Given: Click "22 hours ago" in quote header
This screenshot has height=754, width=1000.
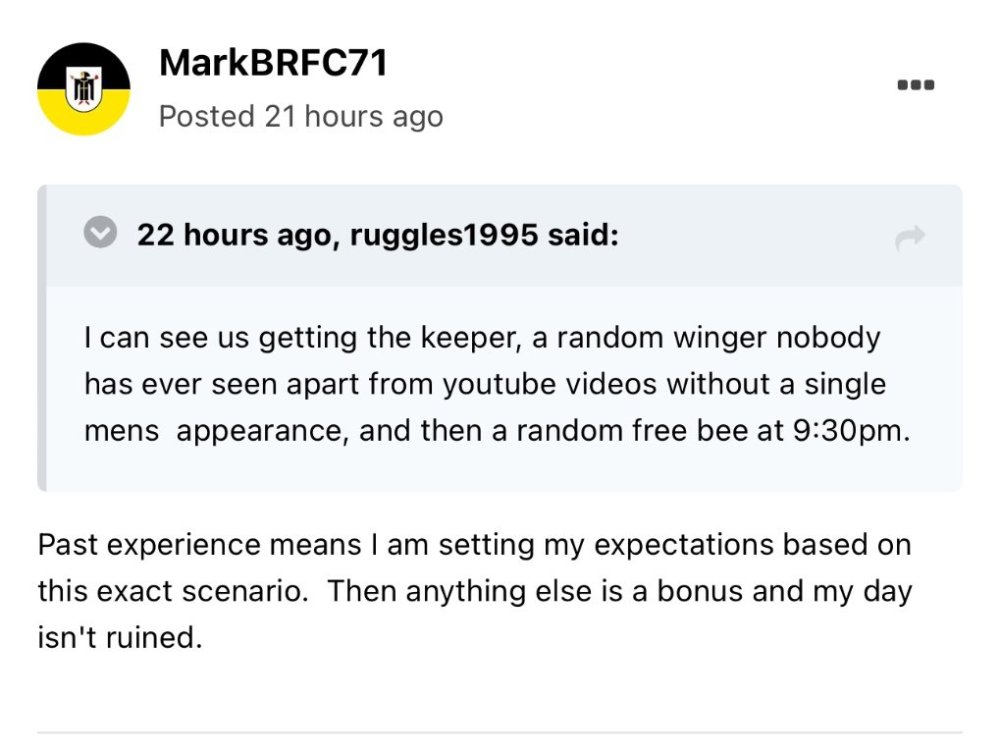Looking at the screenshot, I should pos(233,236).
